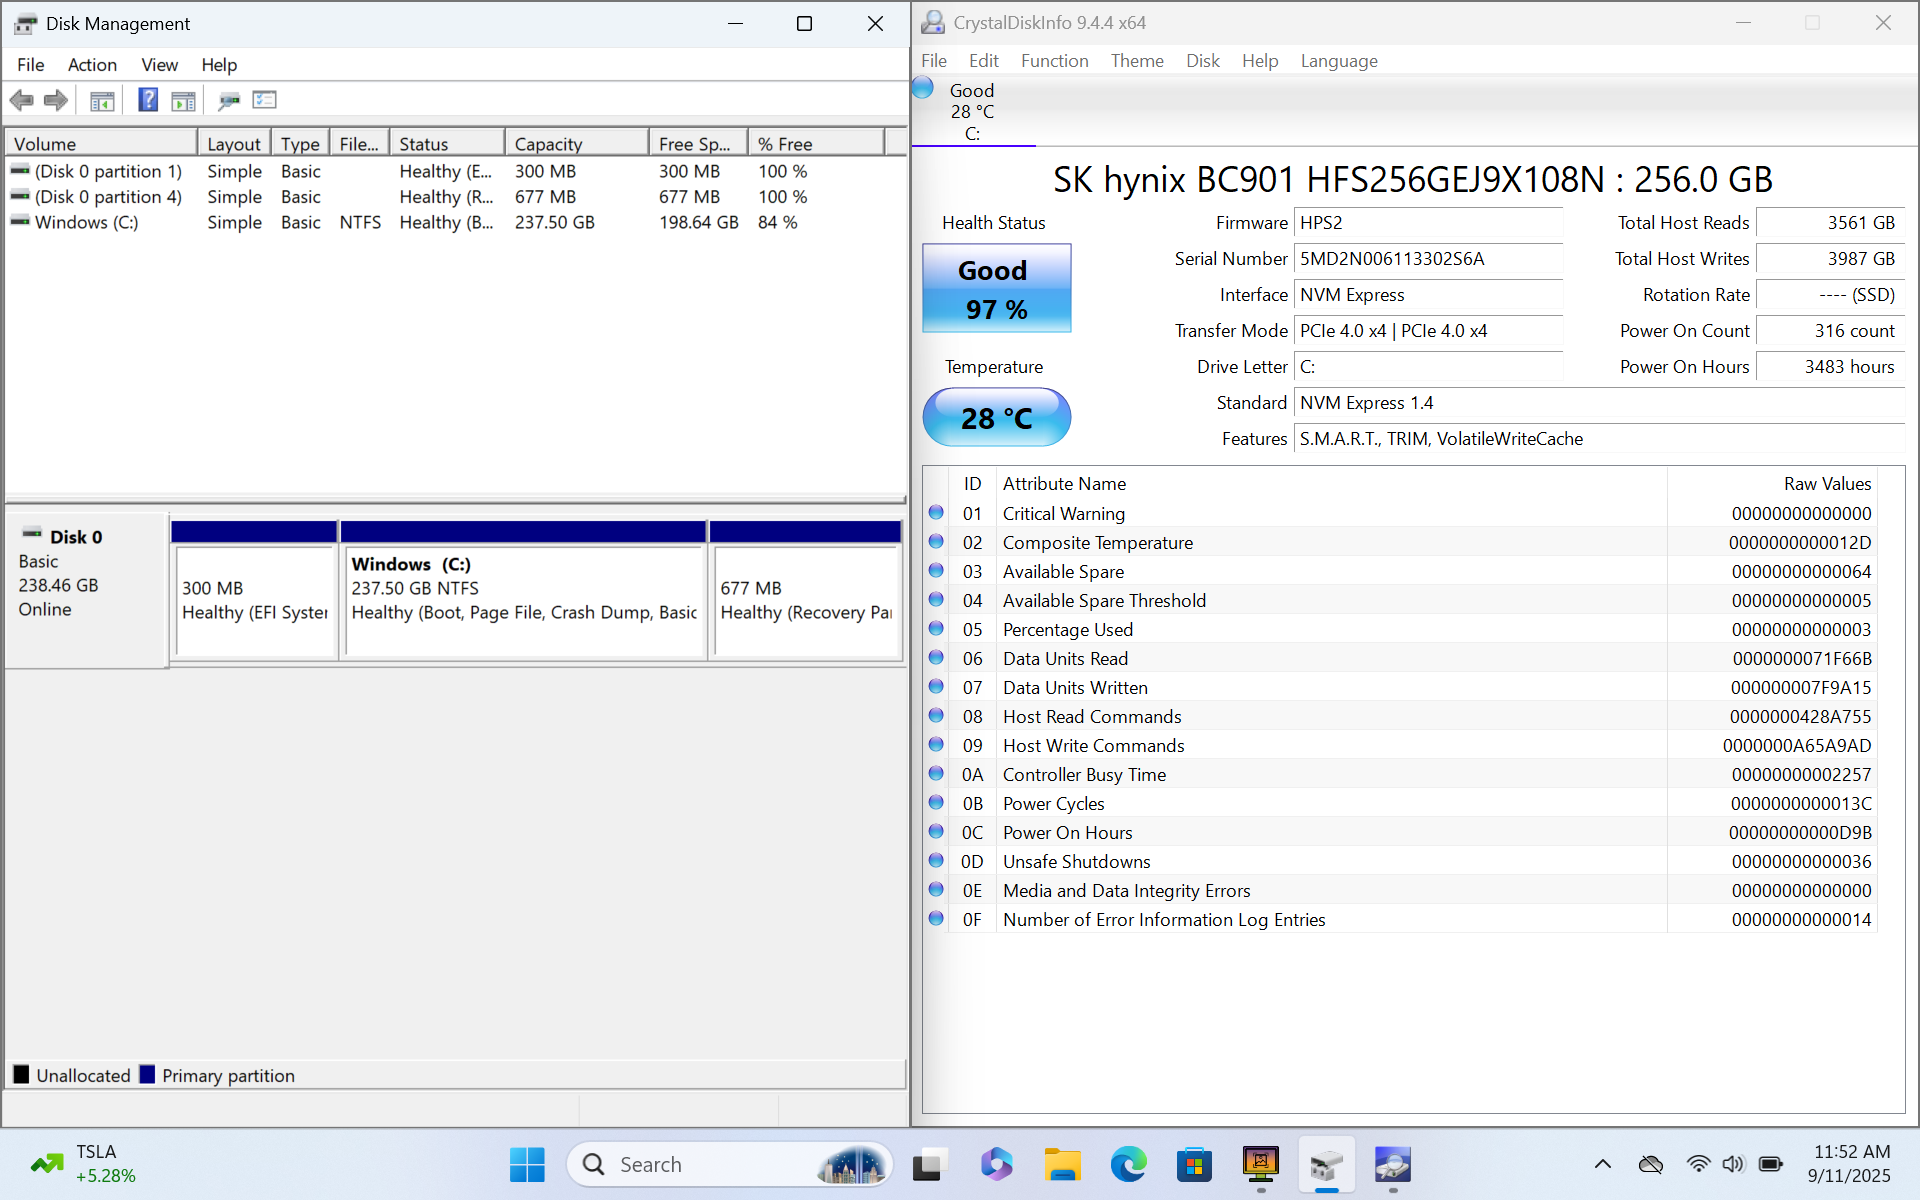Screen dimensions: 1920x1200
Task: Select the 300 MB EFI System partition block
Action: point(254,600)
